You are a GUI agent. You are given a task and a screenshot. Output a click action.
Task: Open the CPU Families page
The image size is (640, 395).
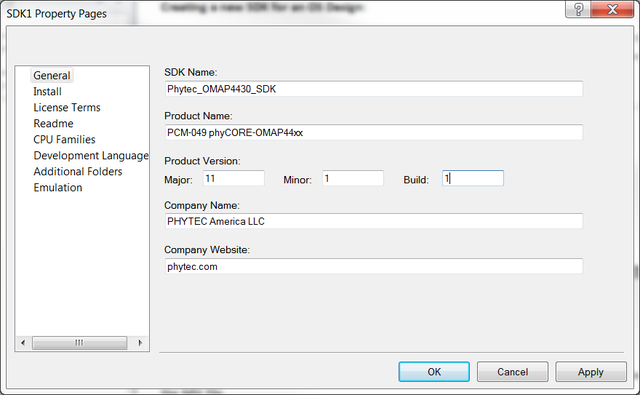pos(64,139)
